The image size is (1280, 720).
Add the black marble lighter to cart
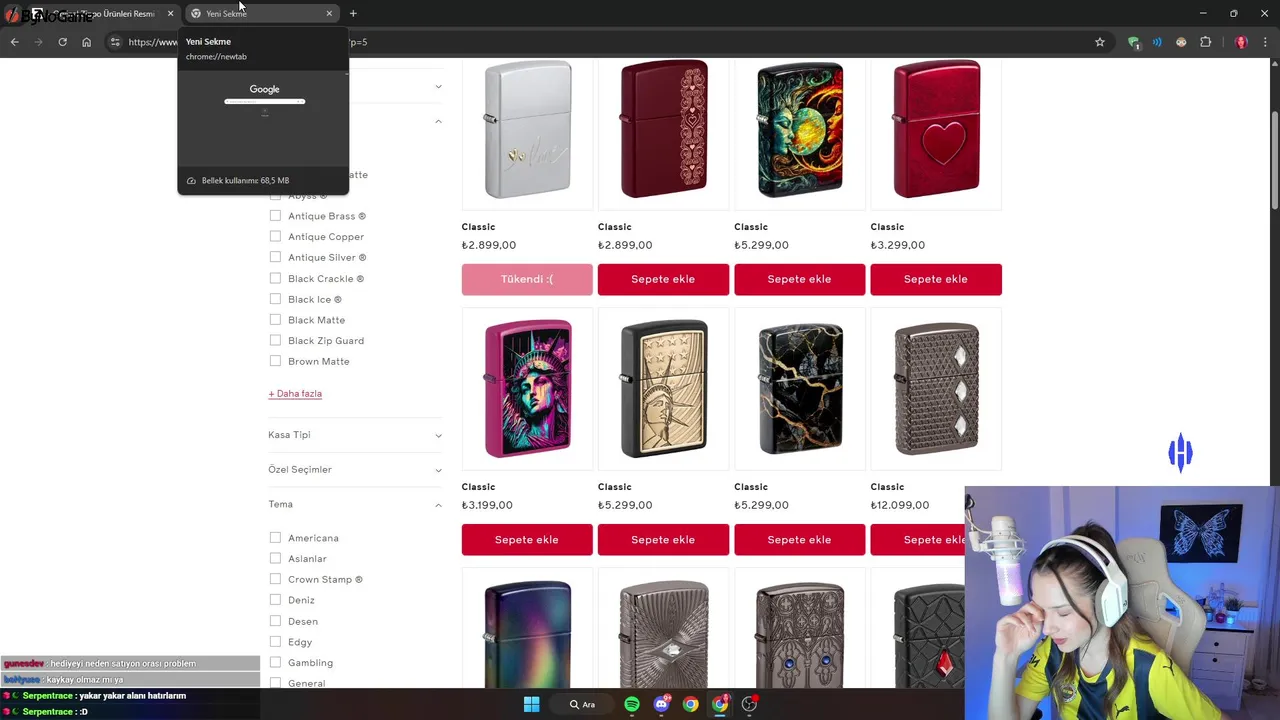pyautogui.click(x=799, y=540)
